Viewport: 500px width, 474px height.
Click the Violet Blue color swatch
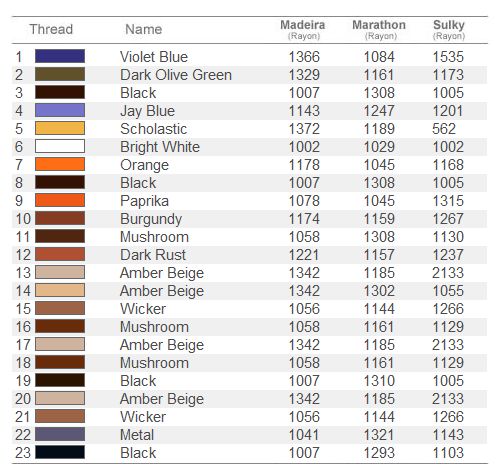[x=60, y=56]
